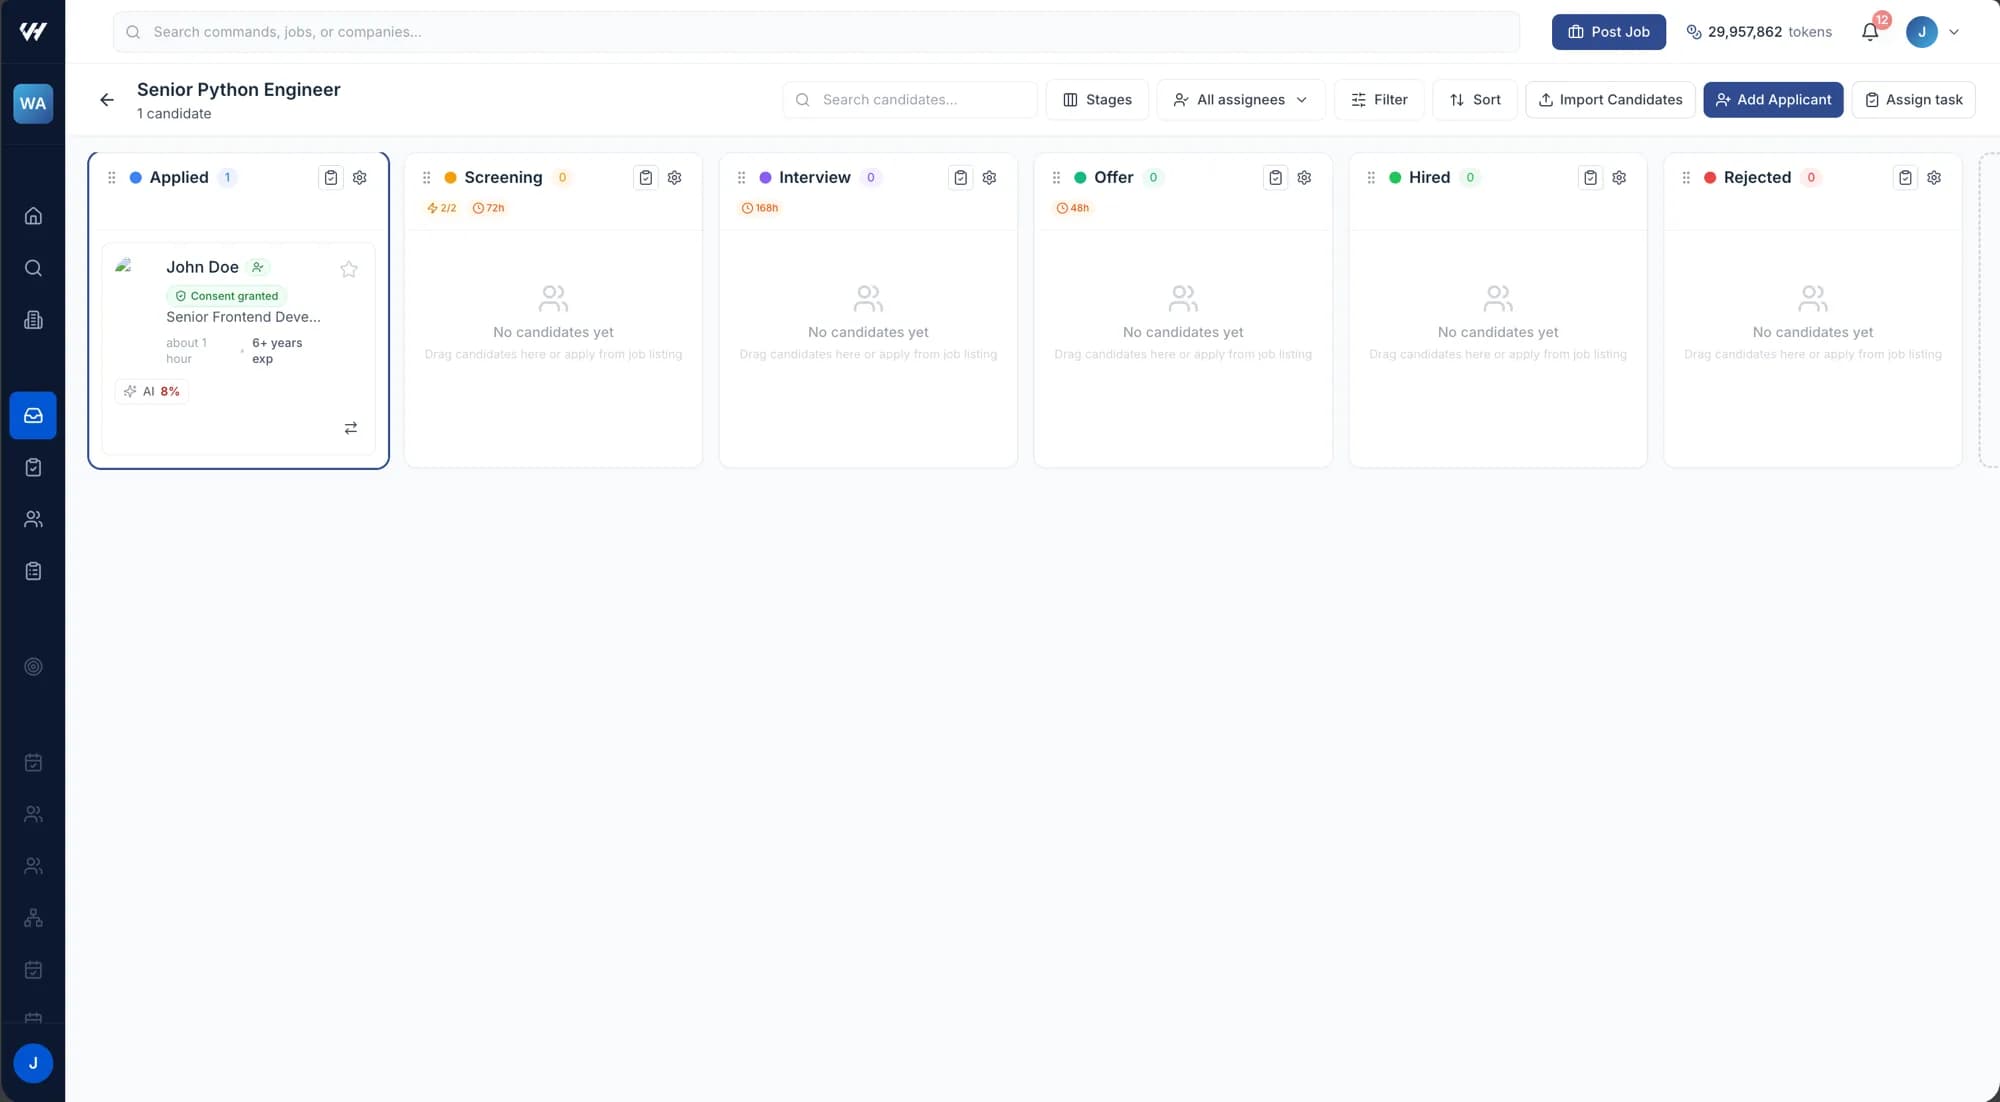Open the sidebar clipboard-check tasks icon
The image size is (2000, 1102).
tap(33, 467)
